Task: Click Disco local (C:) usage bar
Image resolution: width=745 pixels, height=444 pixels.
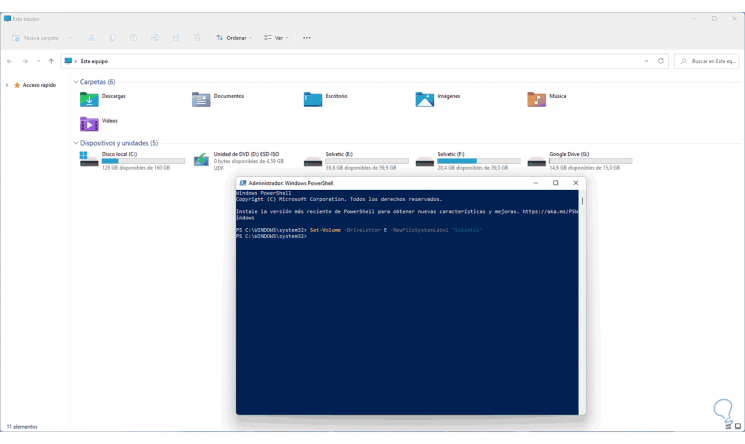Action: tap(143, 161)
